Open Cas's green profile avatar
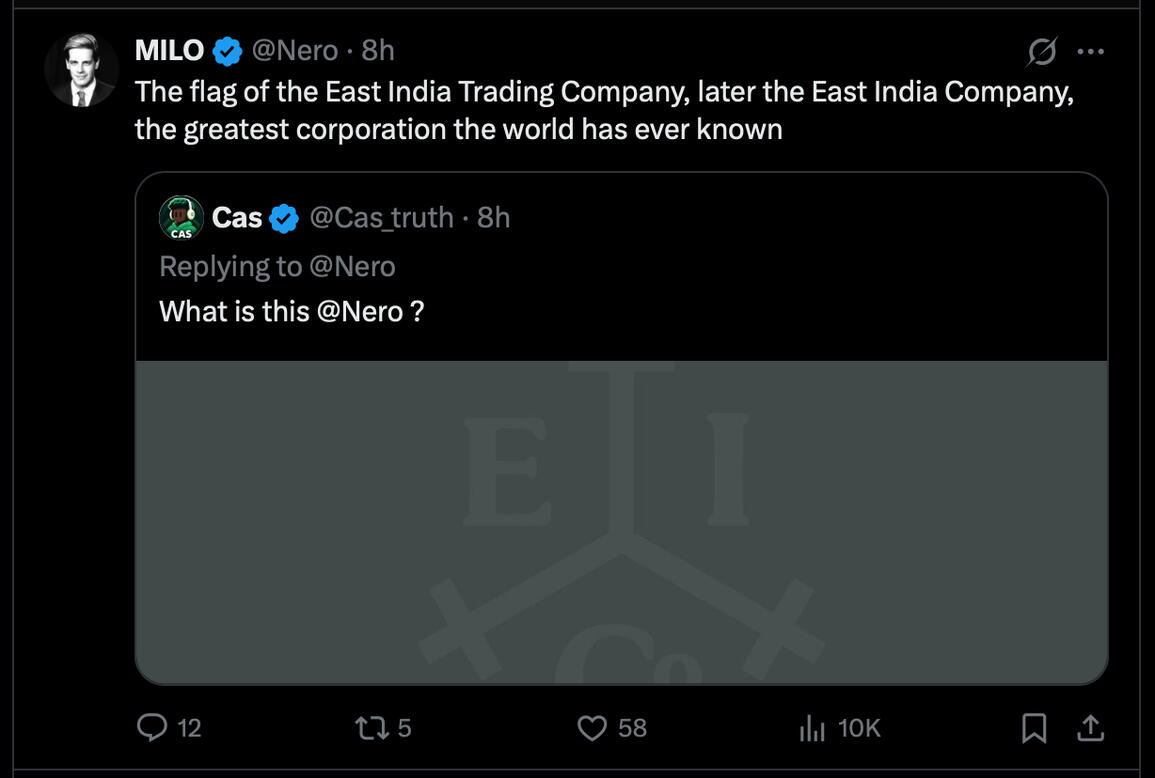 point(181,218)
